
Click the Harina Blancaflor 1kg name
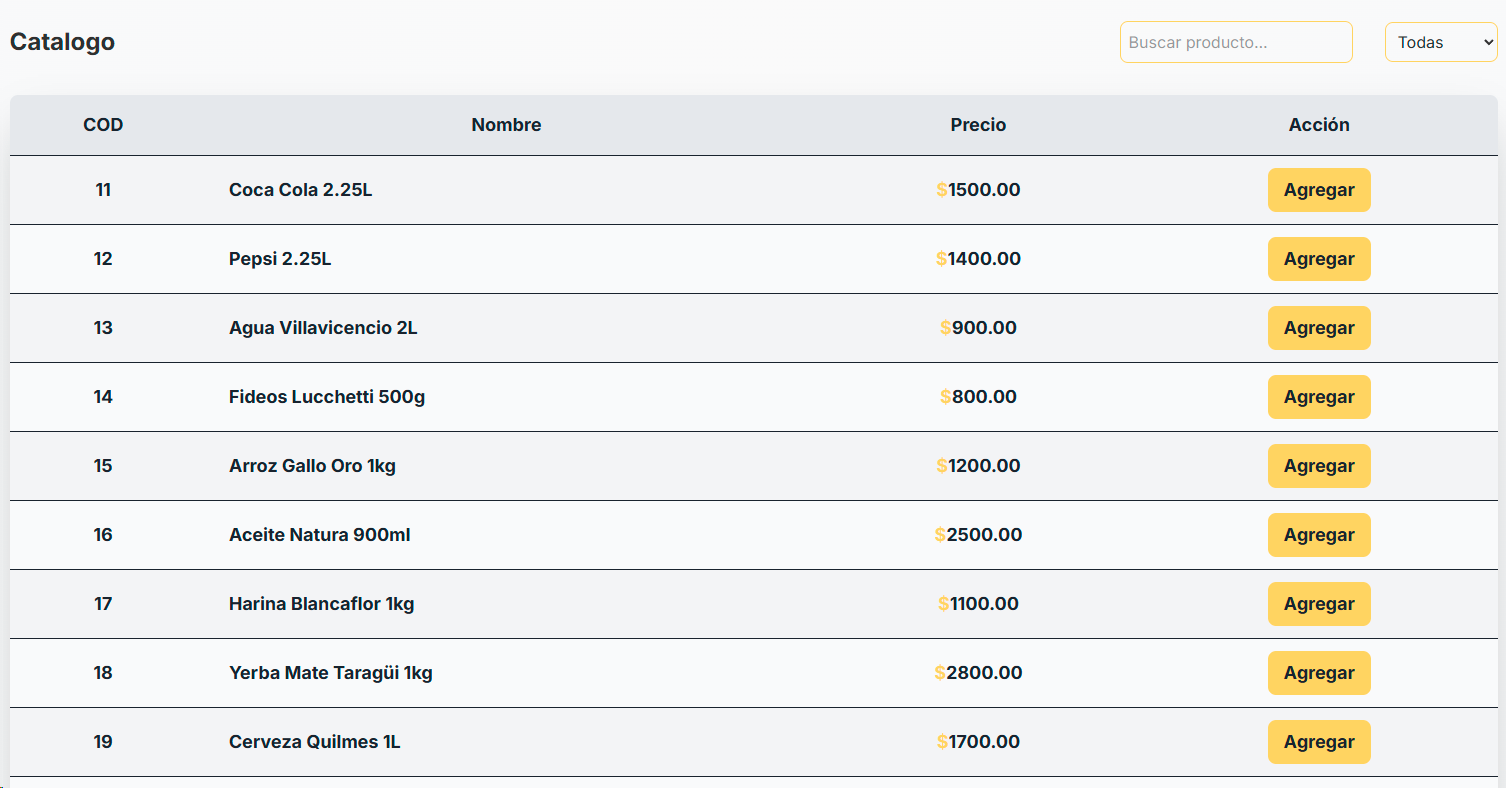click(x=321, y=604)
